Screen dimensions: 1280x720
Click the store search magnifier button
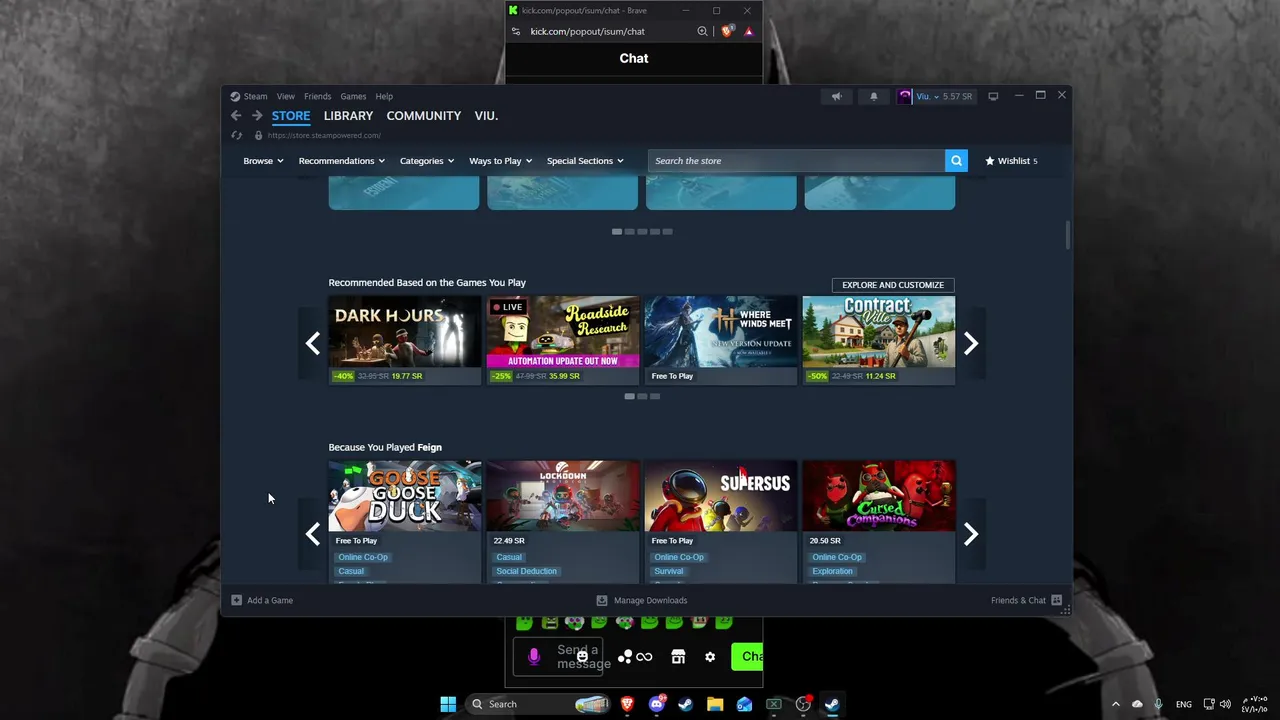pos(956,161)
